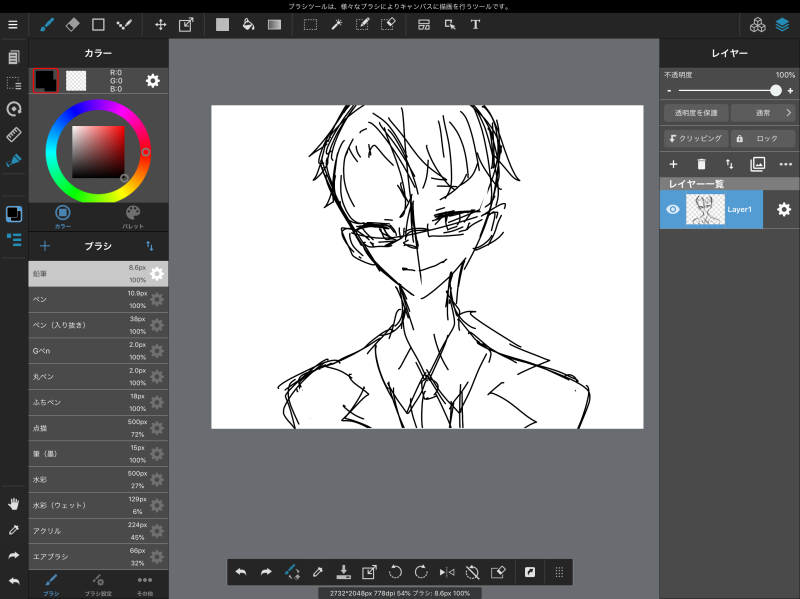Open settings gear for 丸ペン brush
Image resolution: width=800 pixels, height=599 pixels.
click(x=157, y=377)
